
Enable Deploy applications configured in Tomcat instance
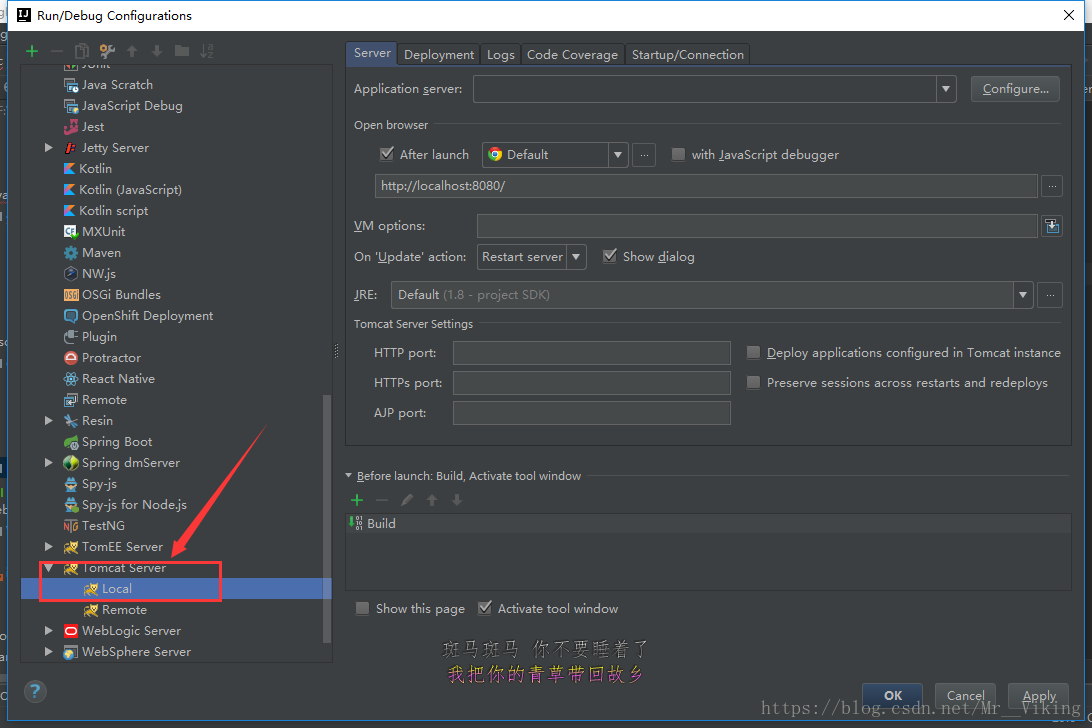pyautogui.click(x=753, y=353)
